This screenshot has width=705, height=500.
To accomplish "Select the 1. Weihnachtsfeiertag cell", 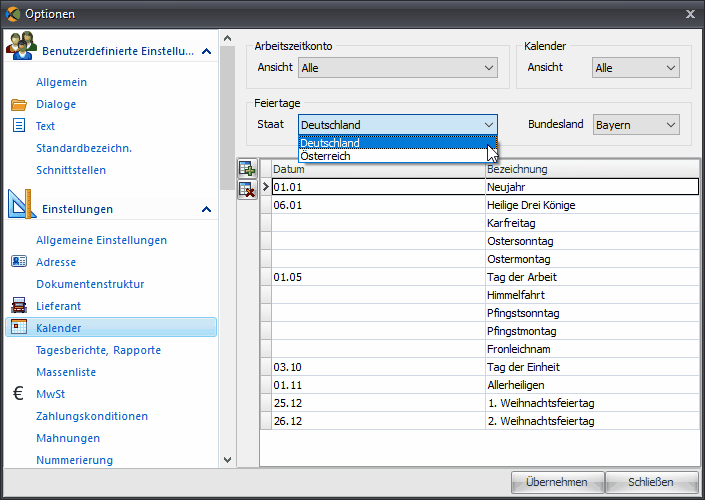I will click(x=592, y=403).
